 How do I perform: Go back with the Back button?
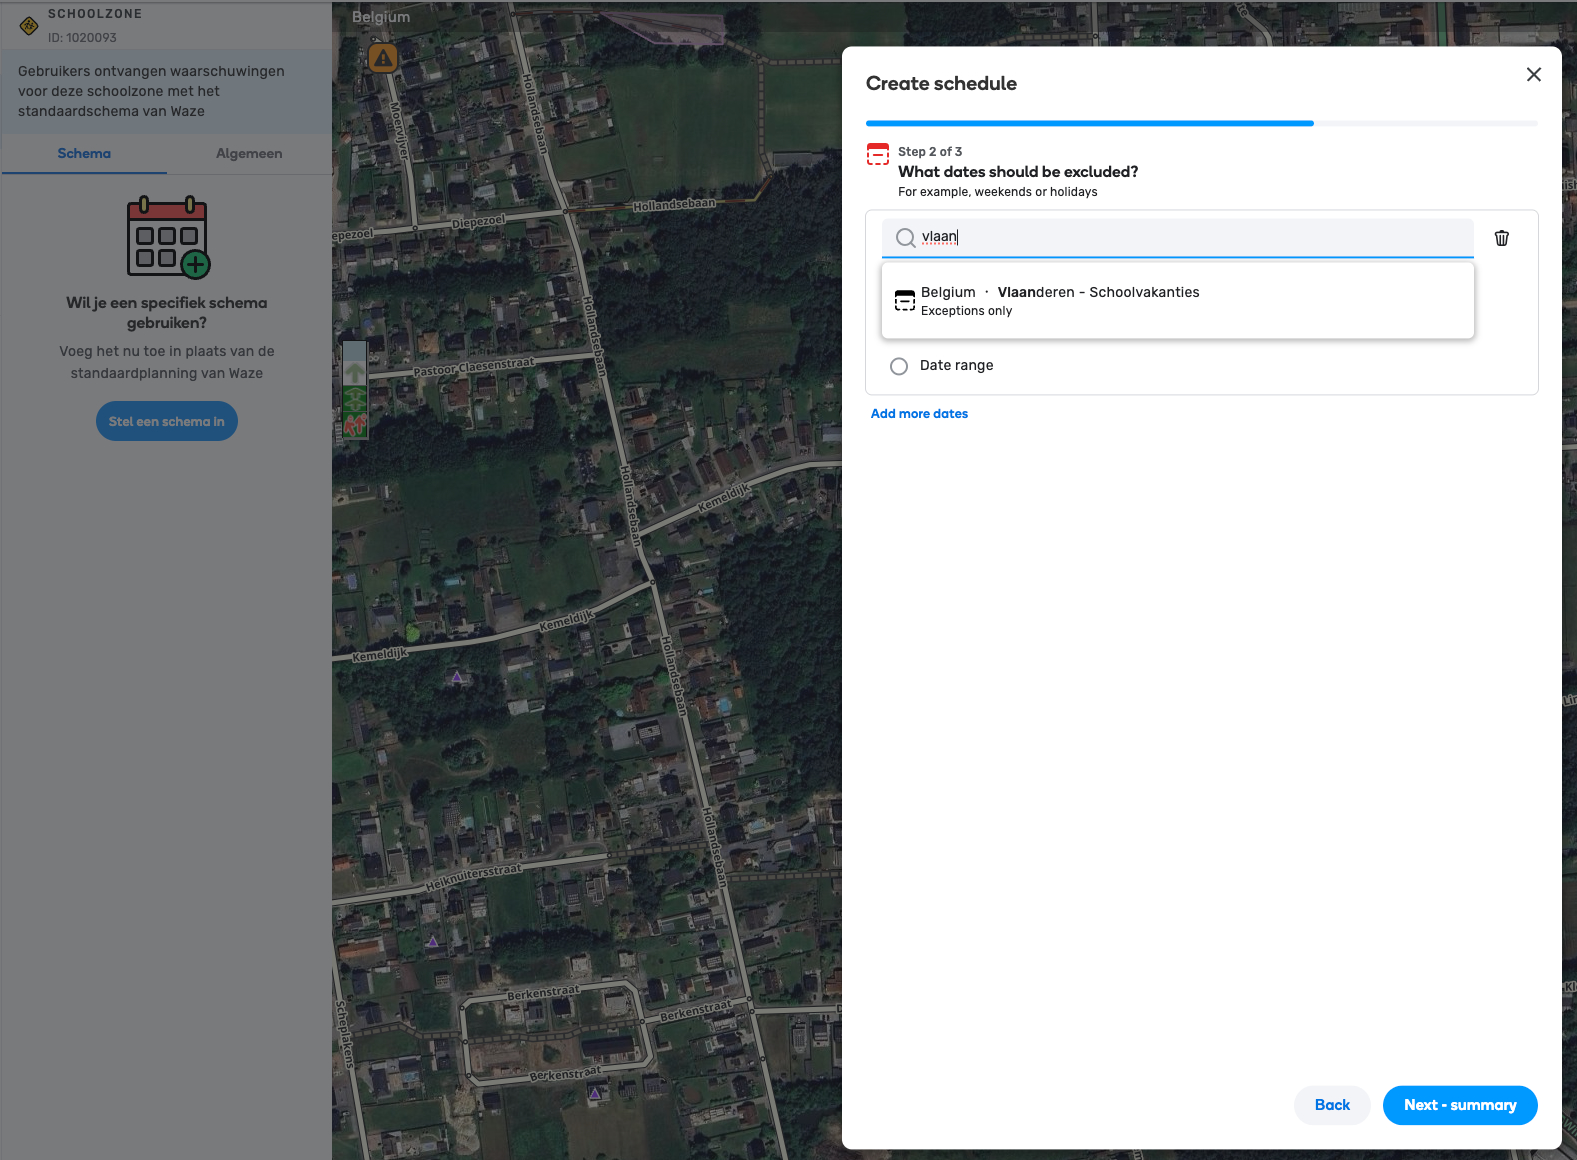pyautogui.click(x=1331, y=1105)
